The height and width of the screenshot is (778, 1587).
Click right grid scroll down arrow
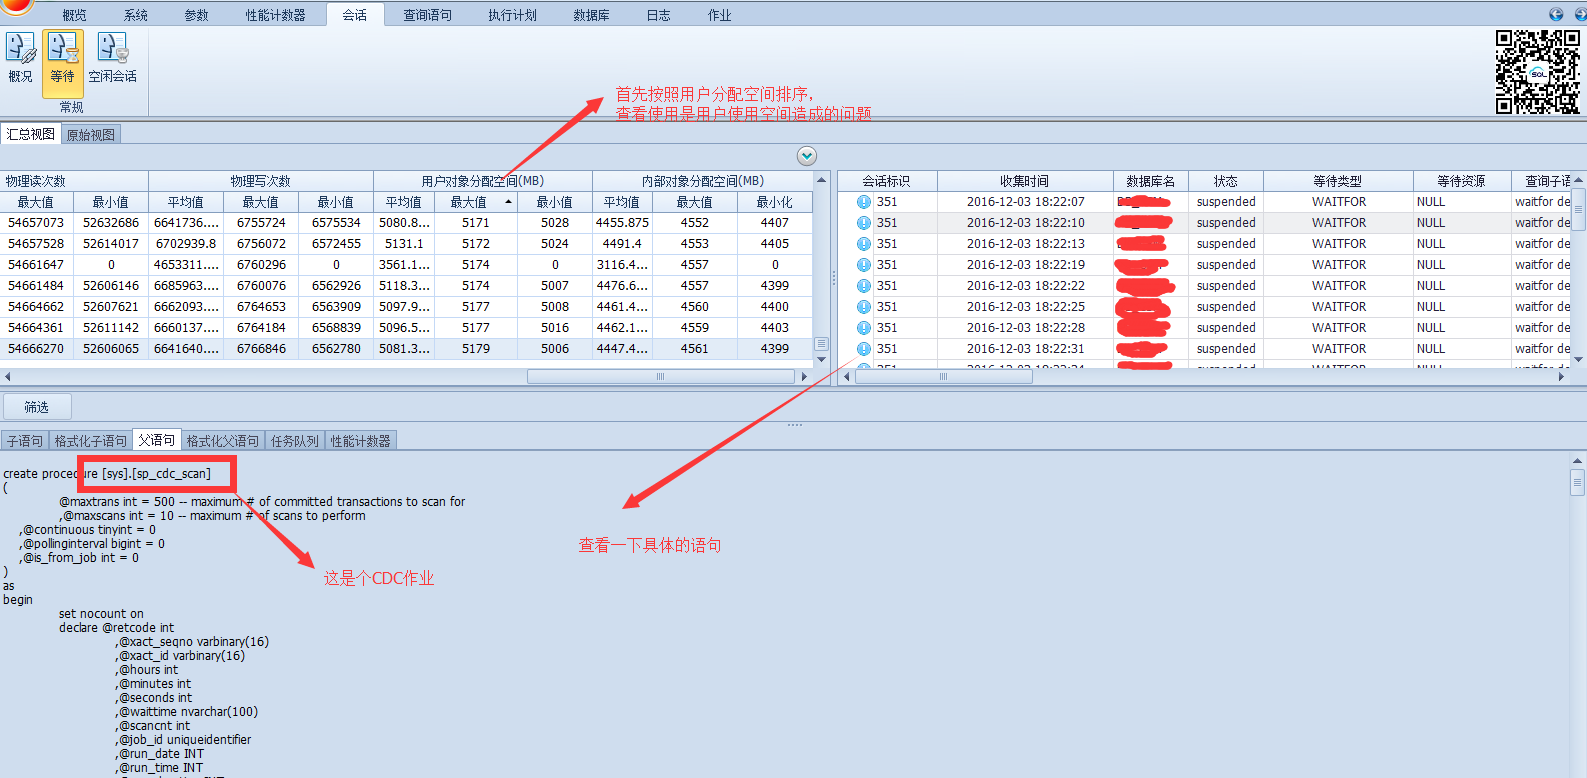[x=1579, y=359]
